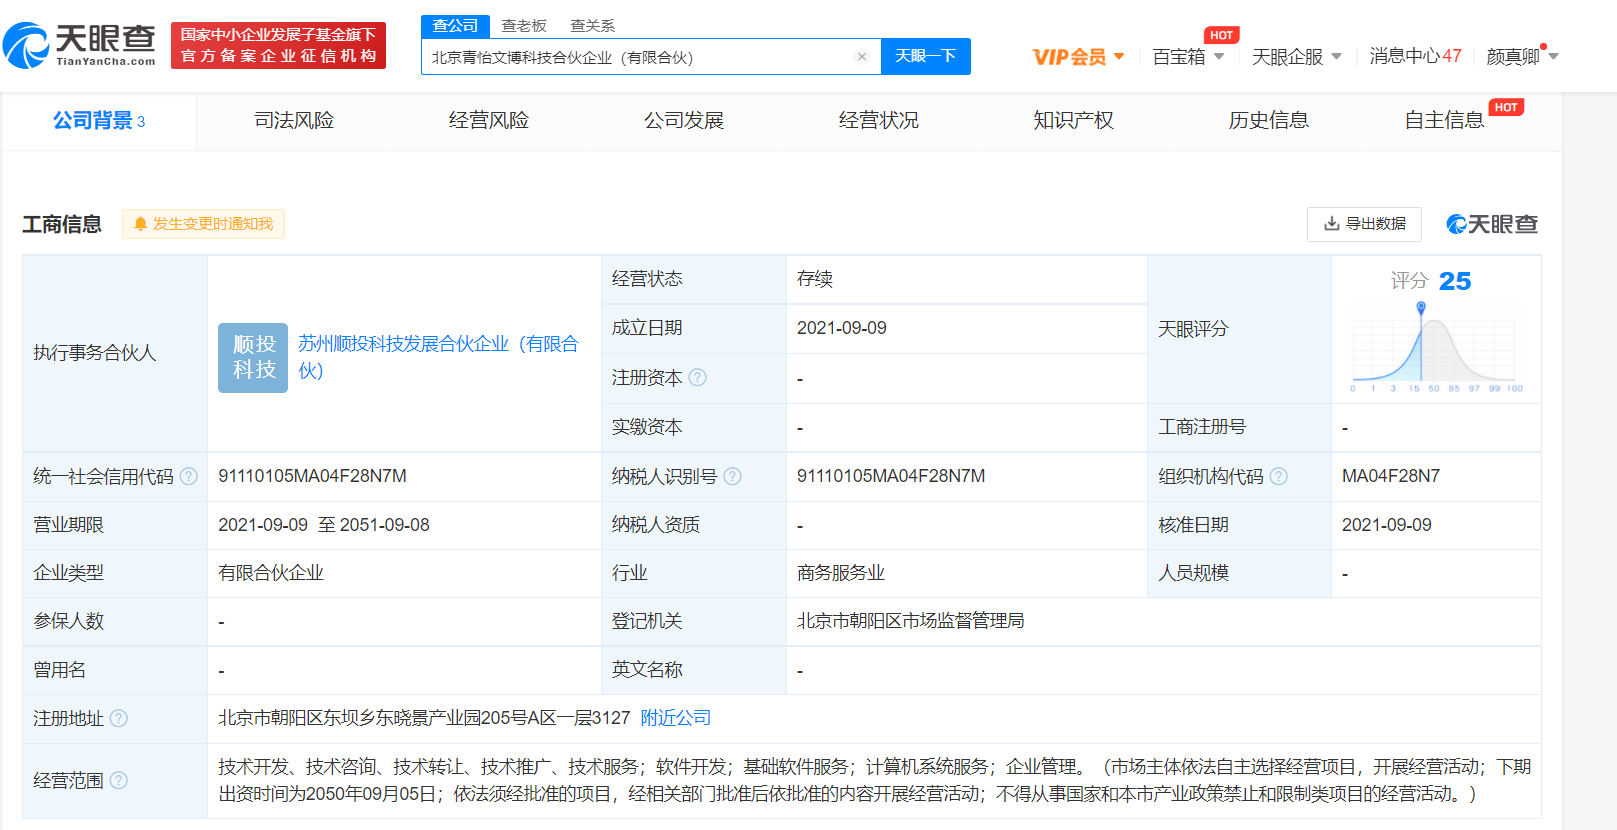Viewport: 1617px width, 830px height.
Task: Switch to the 经营风险 tab
Action: pyautogui.click(x=489, y=121)
